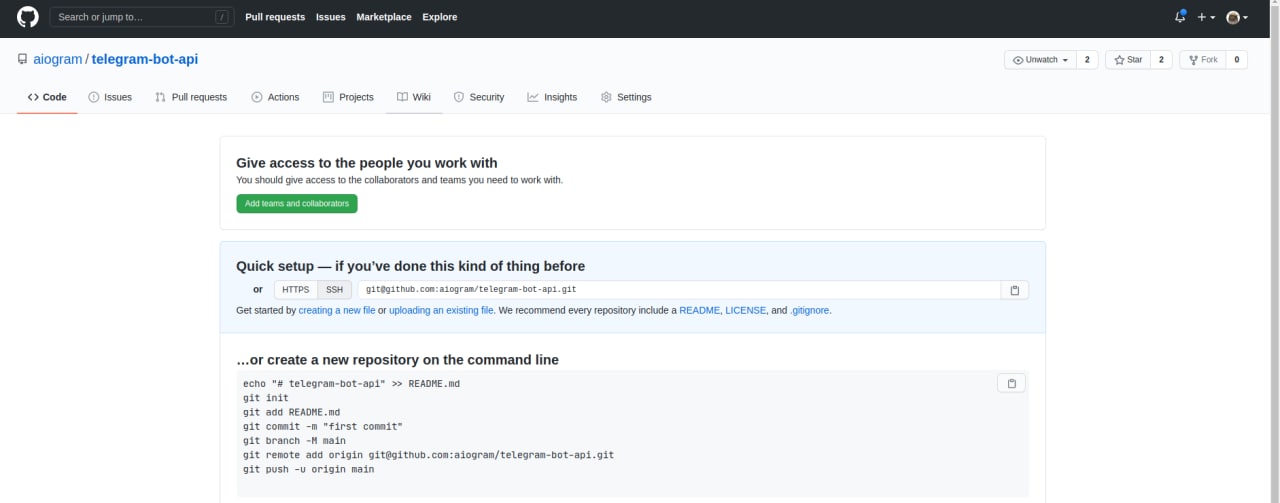Image resolution: width=1280 pixels, height=503 pixels.
Task: Open the LICENSE link
Action: click(745, 310)
